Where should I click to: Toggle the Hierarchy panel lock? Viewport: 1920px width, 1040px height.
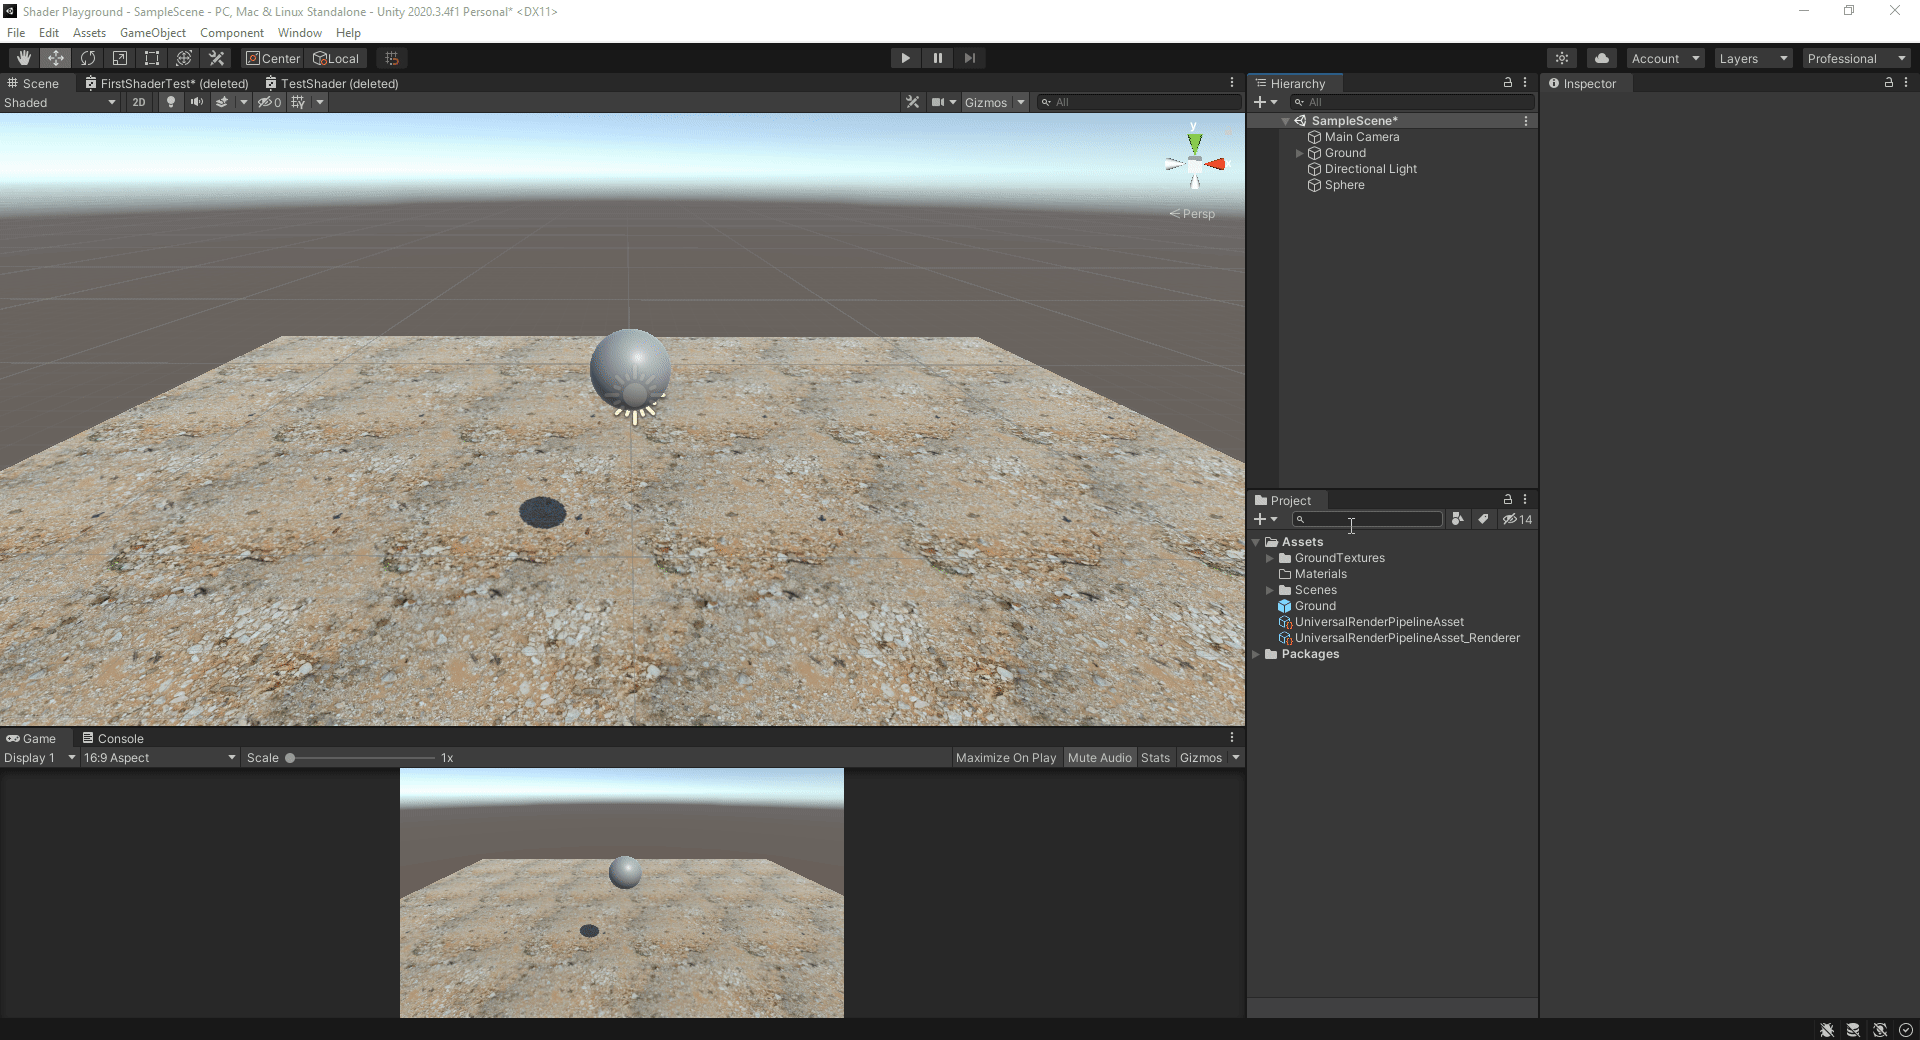coord(1508,83)
